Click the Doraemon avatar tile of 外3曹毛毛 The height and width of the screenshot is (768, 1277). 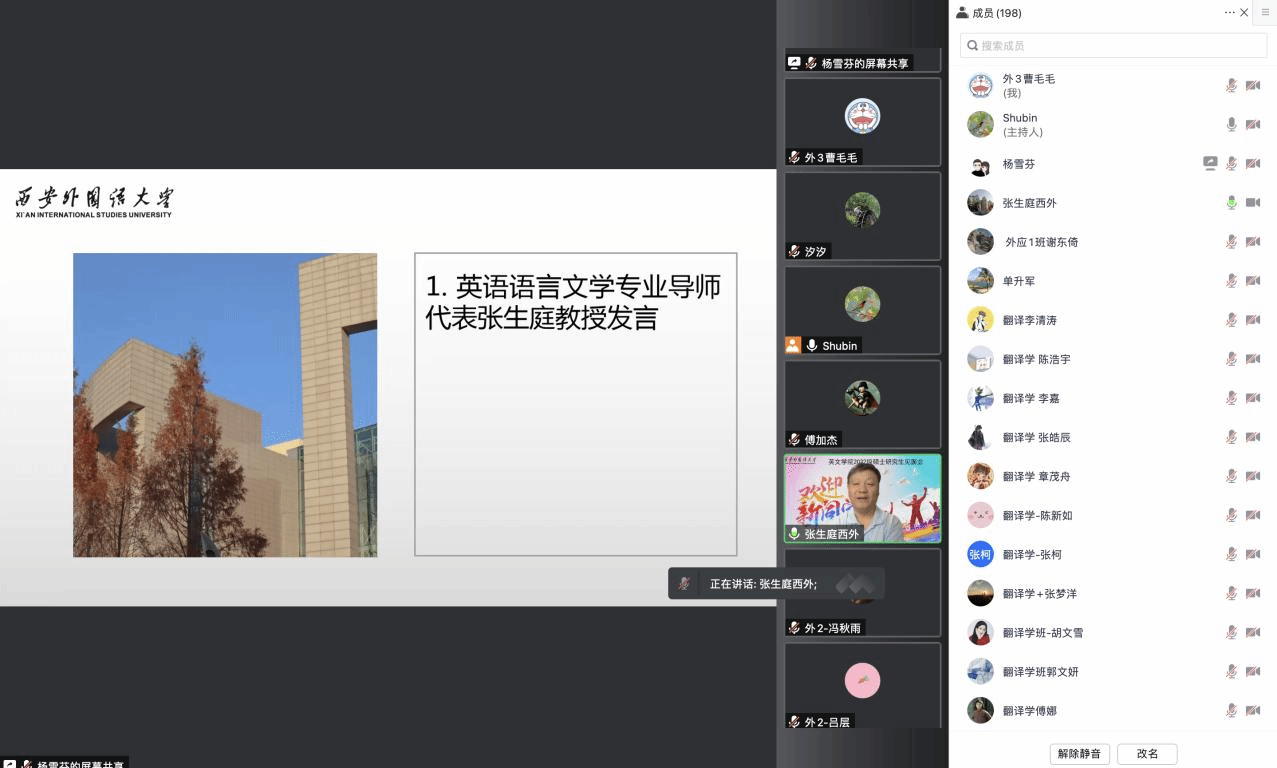coord(862,116)
